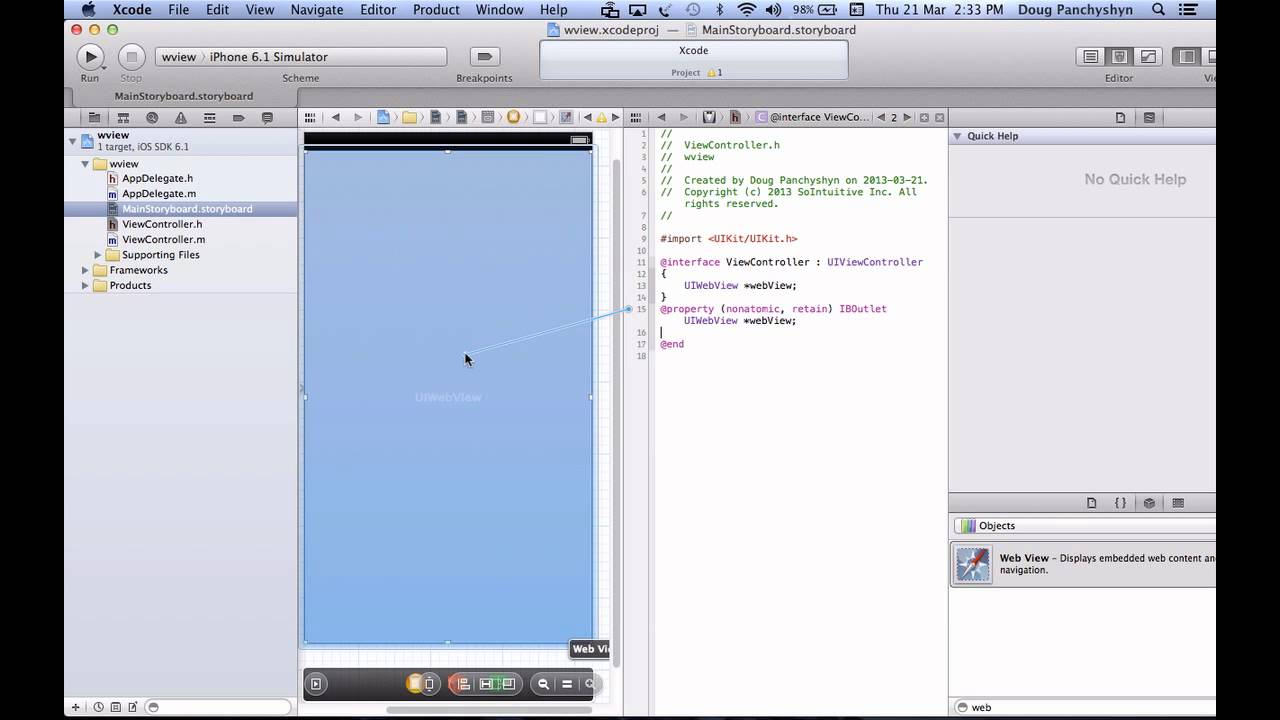Open Spotlight search in menu bar
Screen dimensions: 1280x720
click(x=1159, y=10)
